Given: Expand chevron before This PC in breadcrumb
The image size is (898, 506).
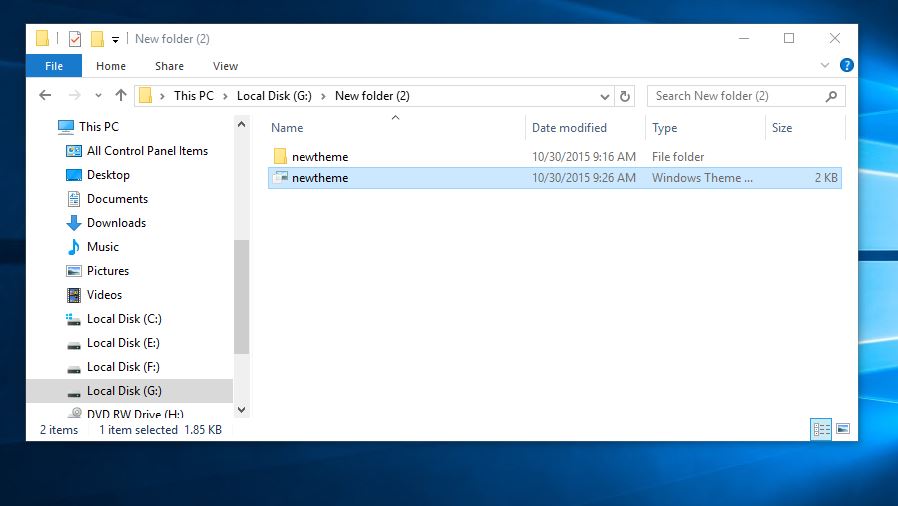Looking at the screenshot, I should point(163,96).
